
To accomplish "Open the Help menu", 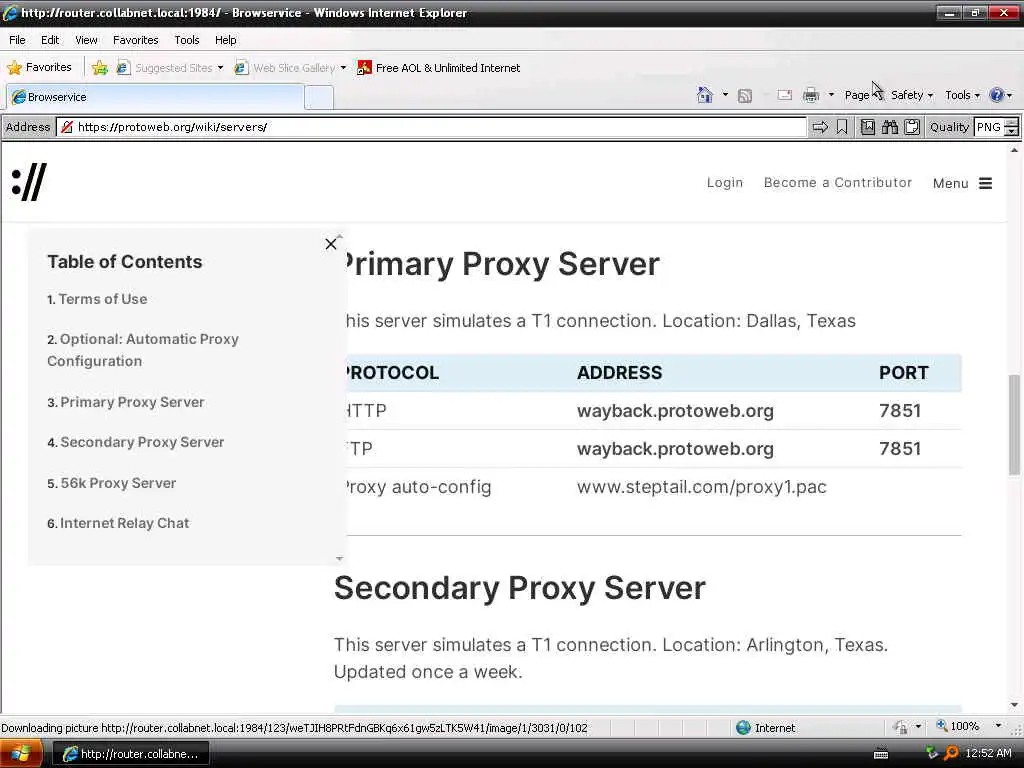I will point(225,40).
